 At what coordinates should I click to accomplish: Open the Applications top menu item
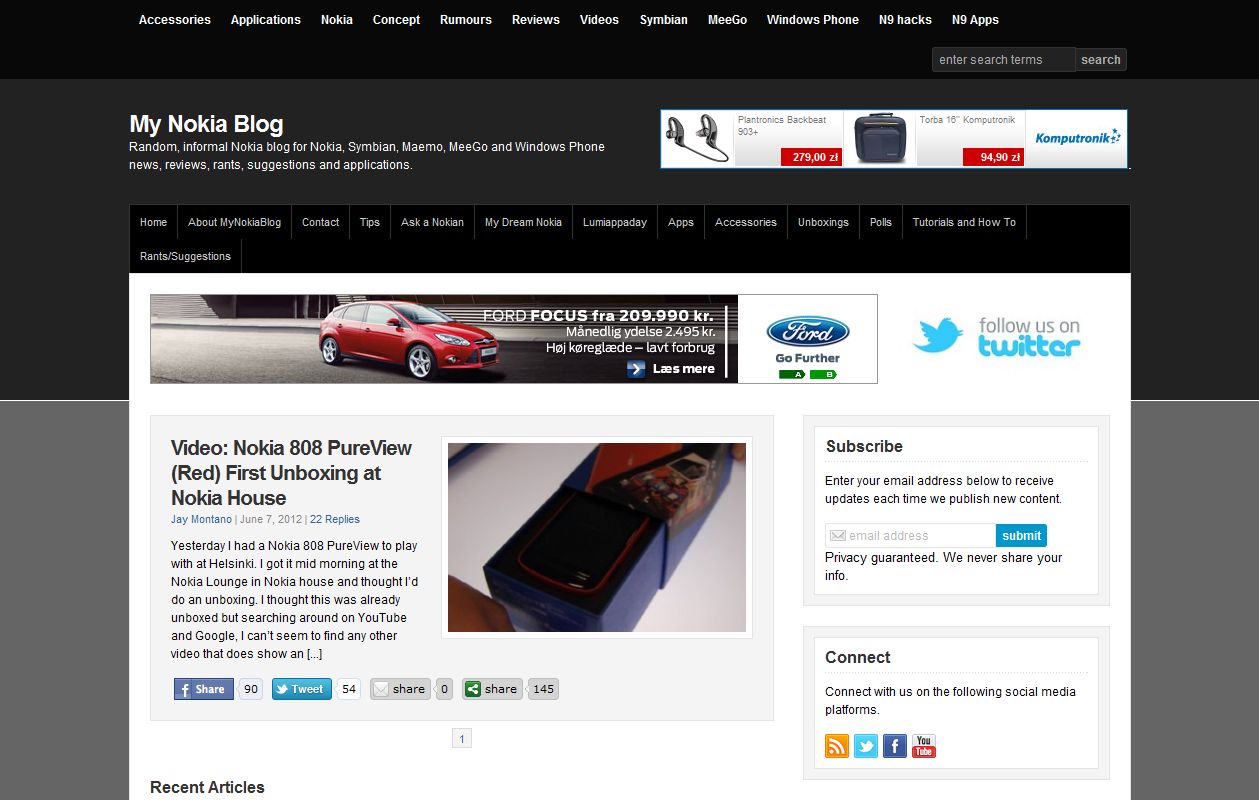266,20
